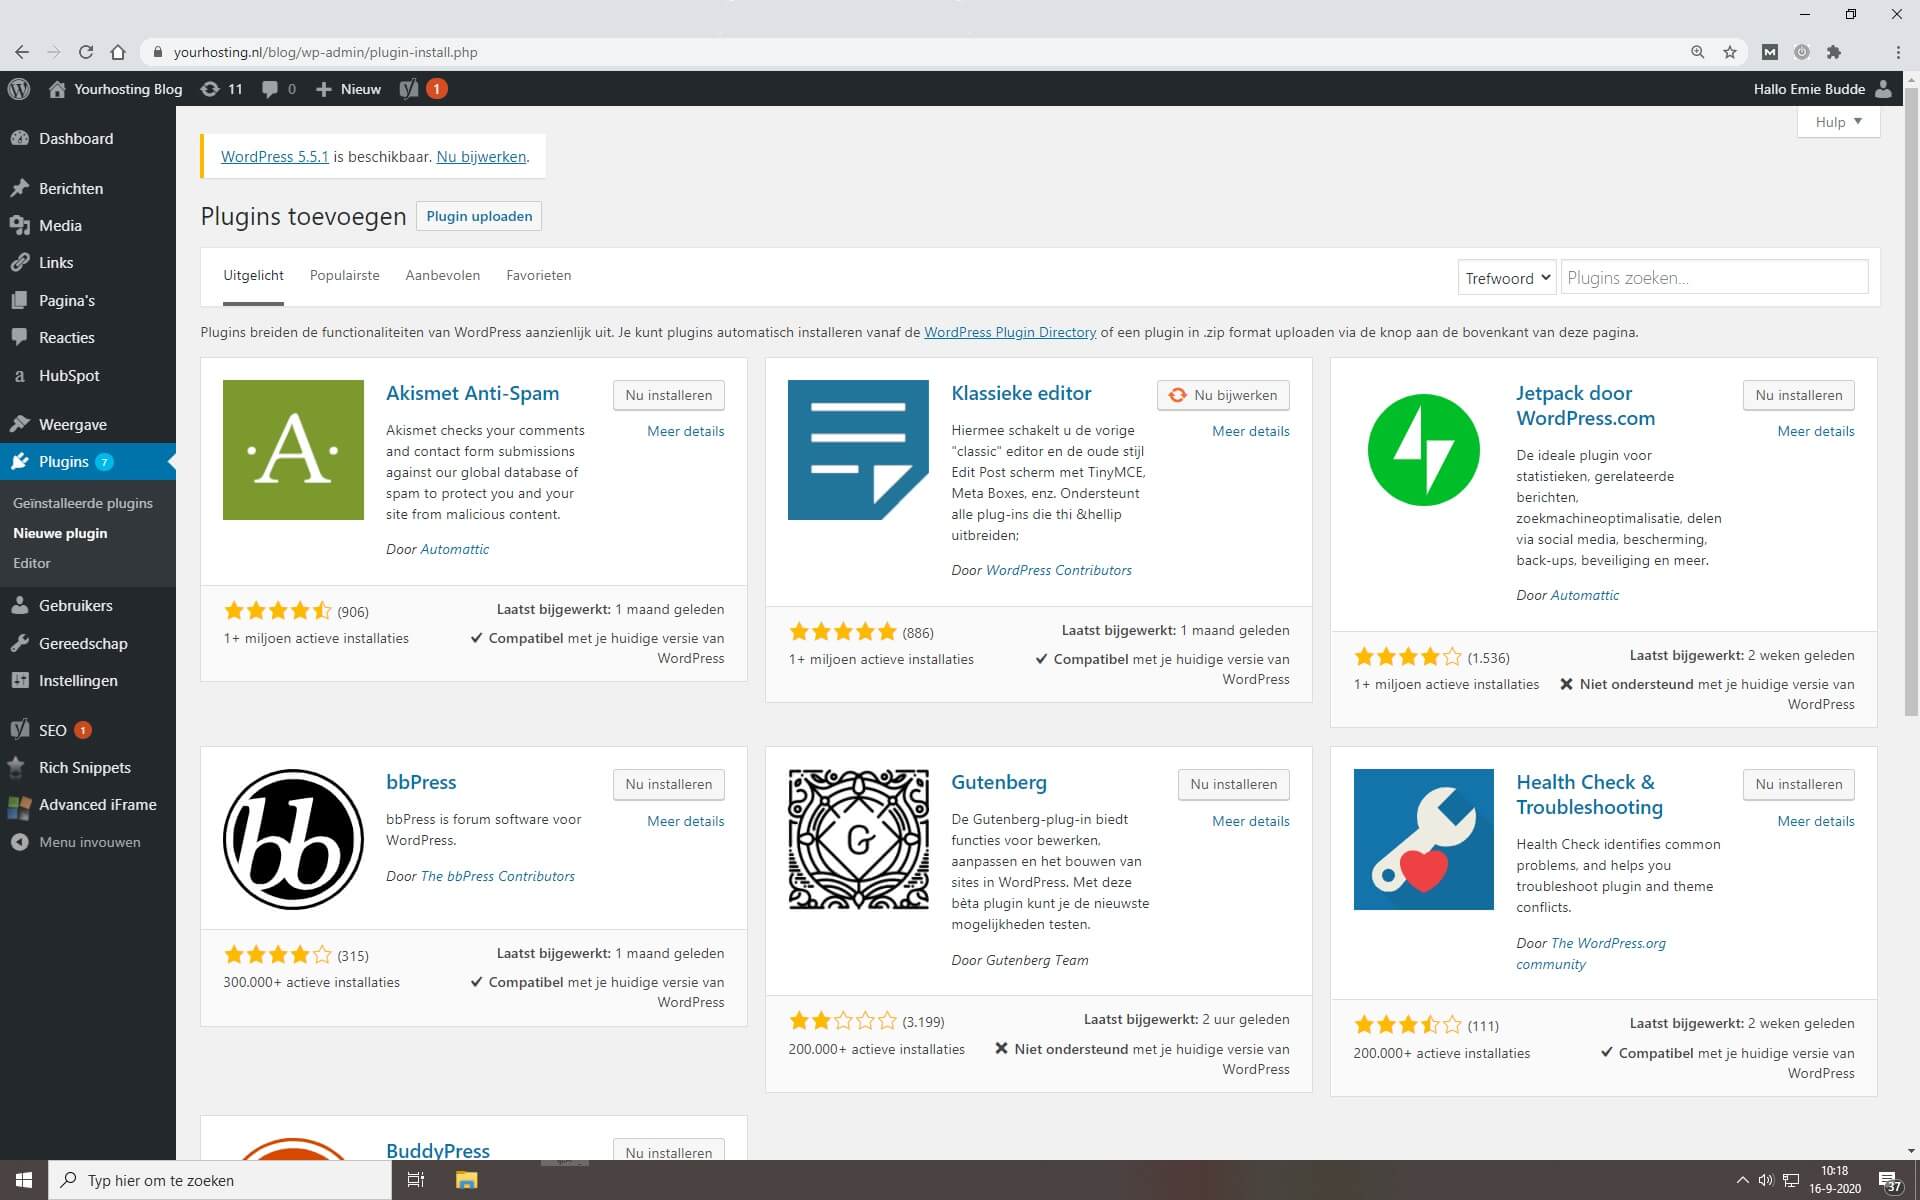Click the Klassieke editor plugin icon
Viewport: 1920px width, 1200px height.
point(858,450)
